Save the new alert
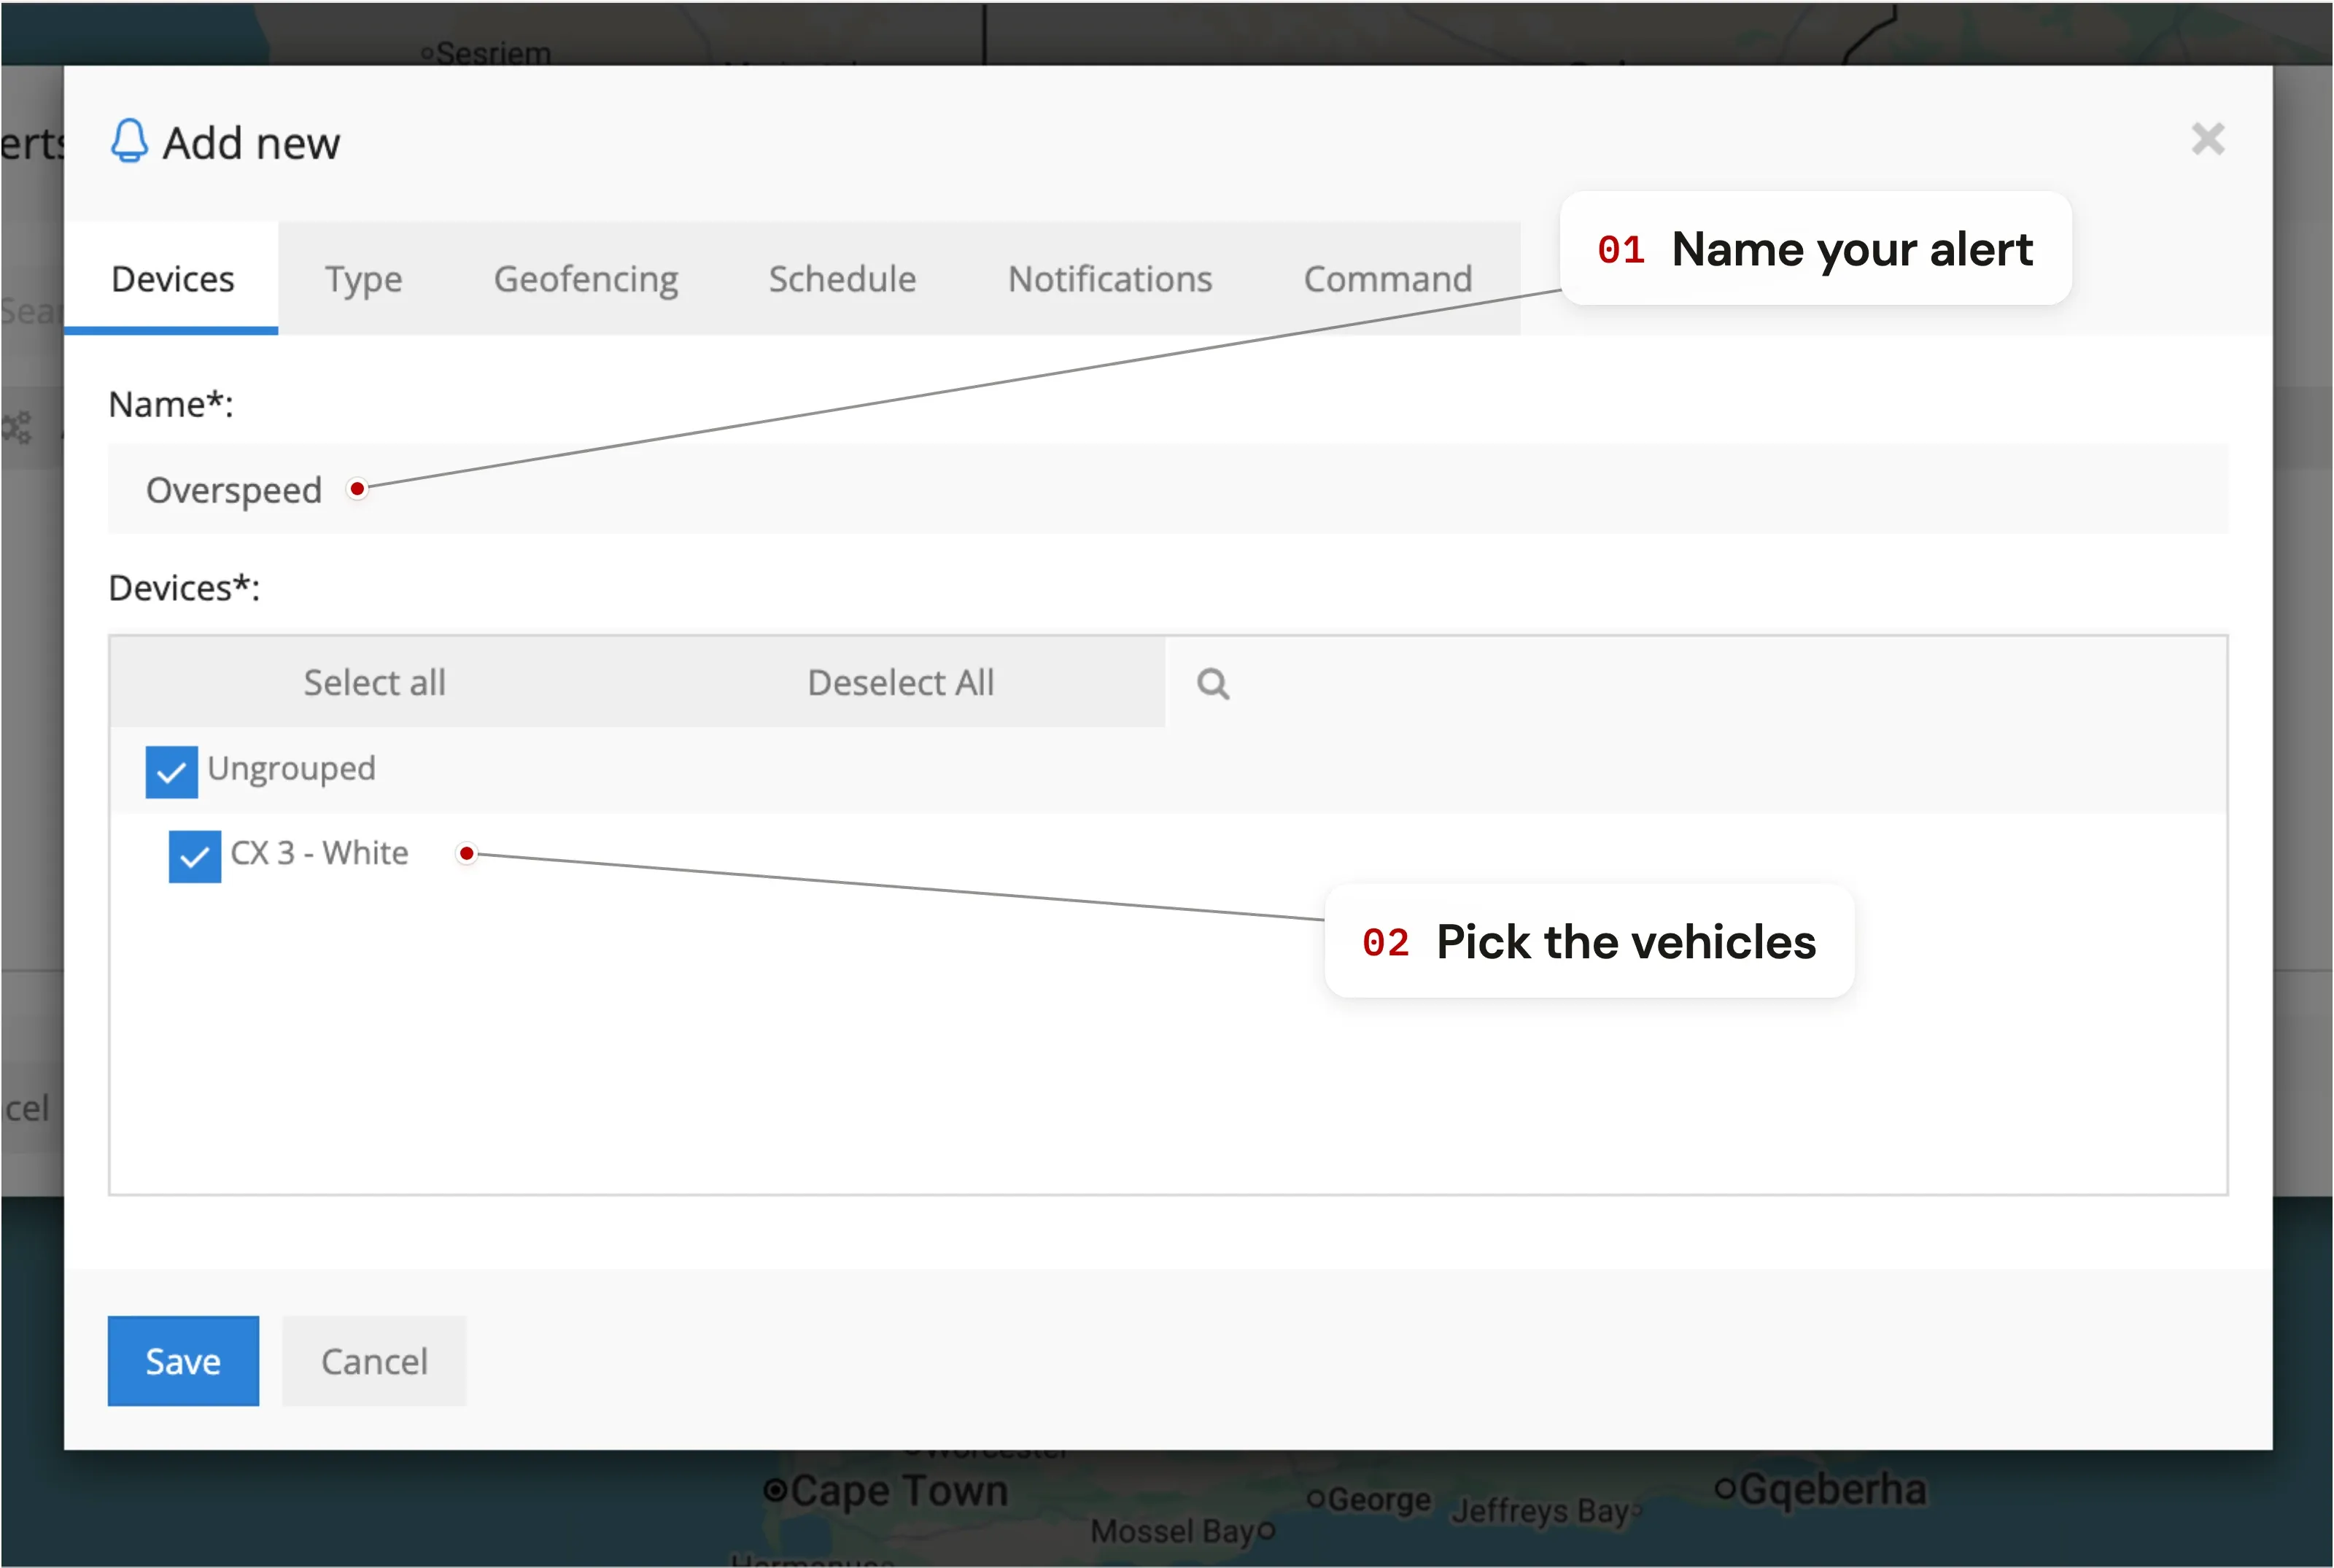Screen dimensions: 2334x1568 point(183,1361)
